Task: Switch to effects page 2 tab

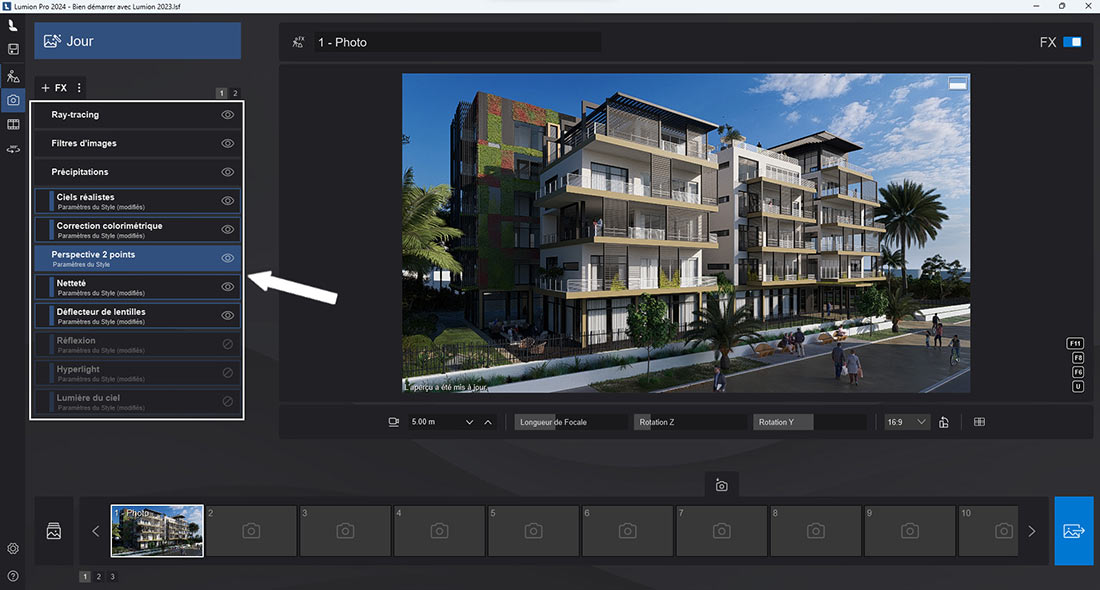Action: coord(235,93)
